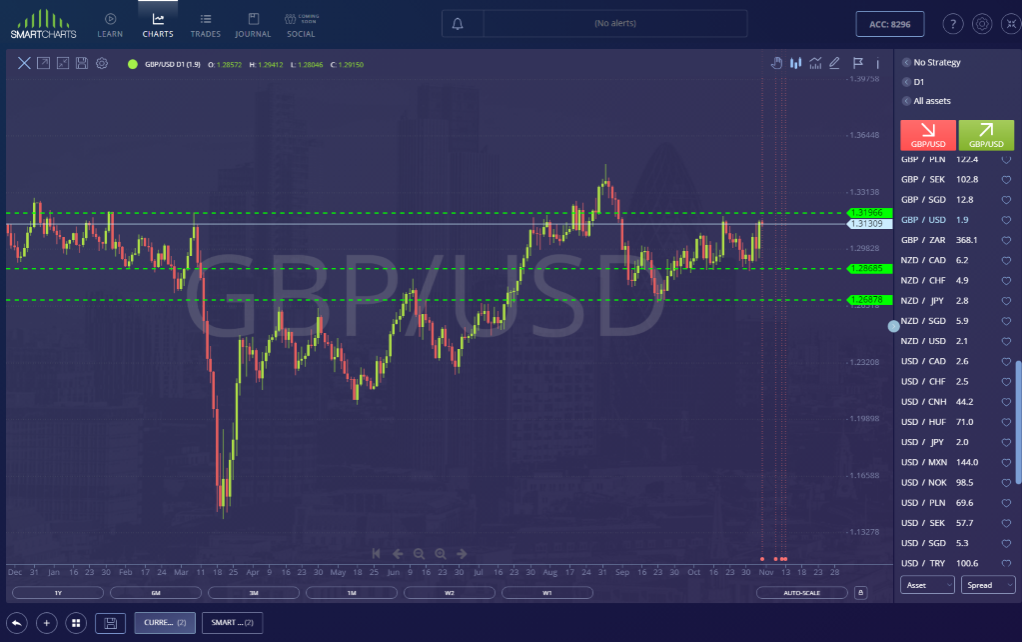Image resolution: width=1022 pixels, height=642 pixels.
Task: Open chart settings gear icon
Action: coord(102,63)
